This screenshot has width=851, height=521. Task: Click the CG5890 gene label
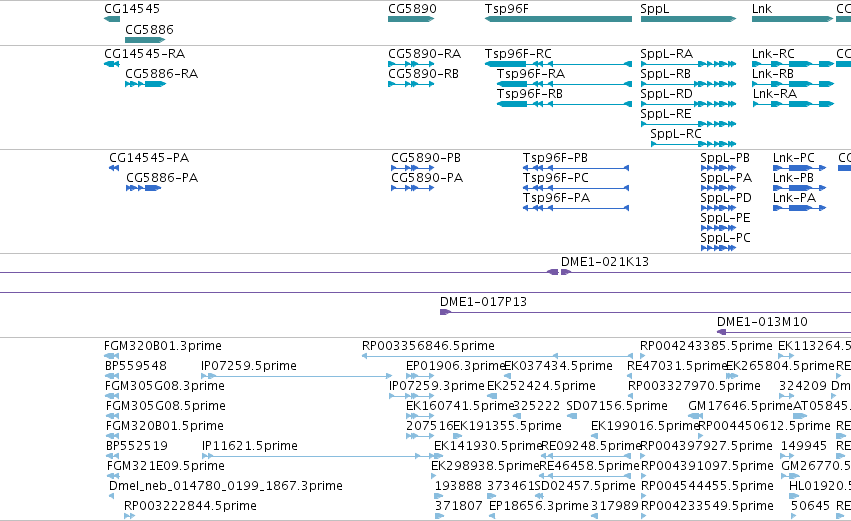(x=412, y=9)
